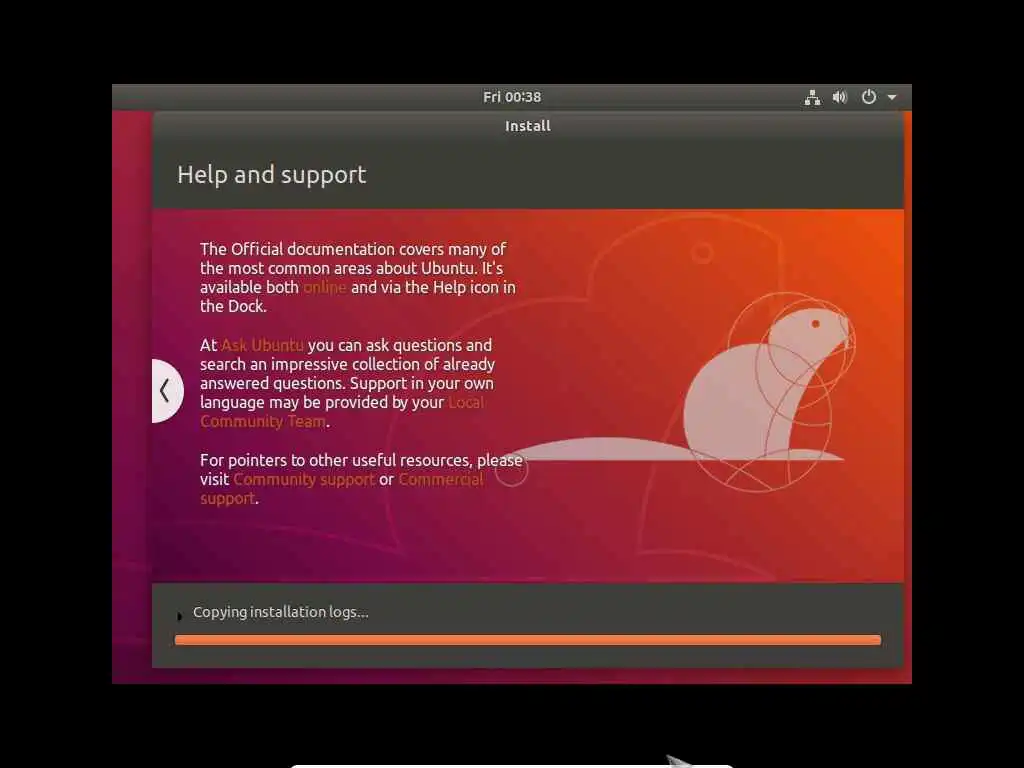Image resolution: width=1024 pixels, height=768 pixels.
Task: Click the 'Help and support' heading
Action: pos(272,175)
